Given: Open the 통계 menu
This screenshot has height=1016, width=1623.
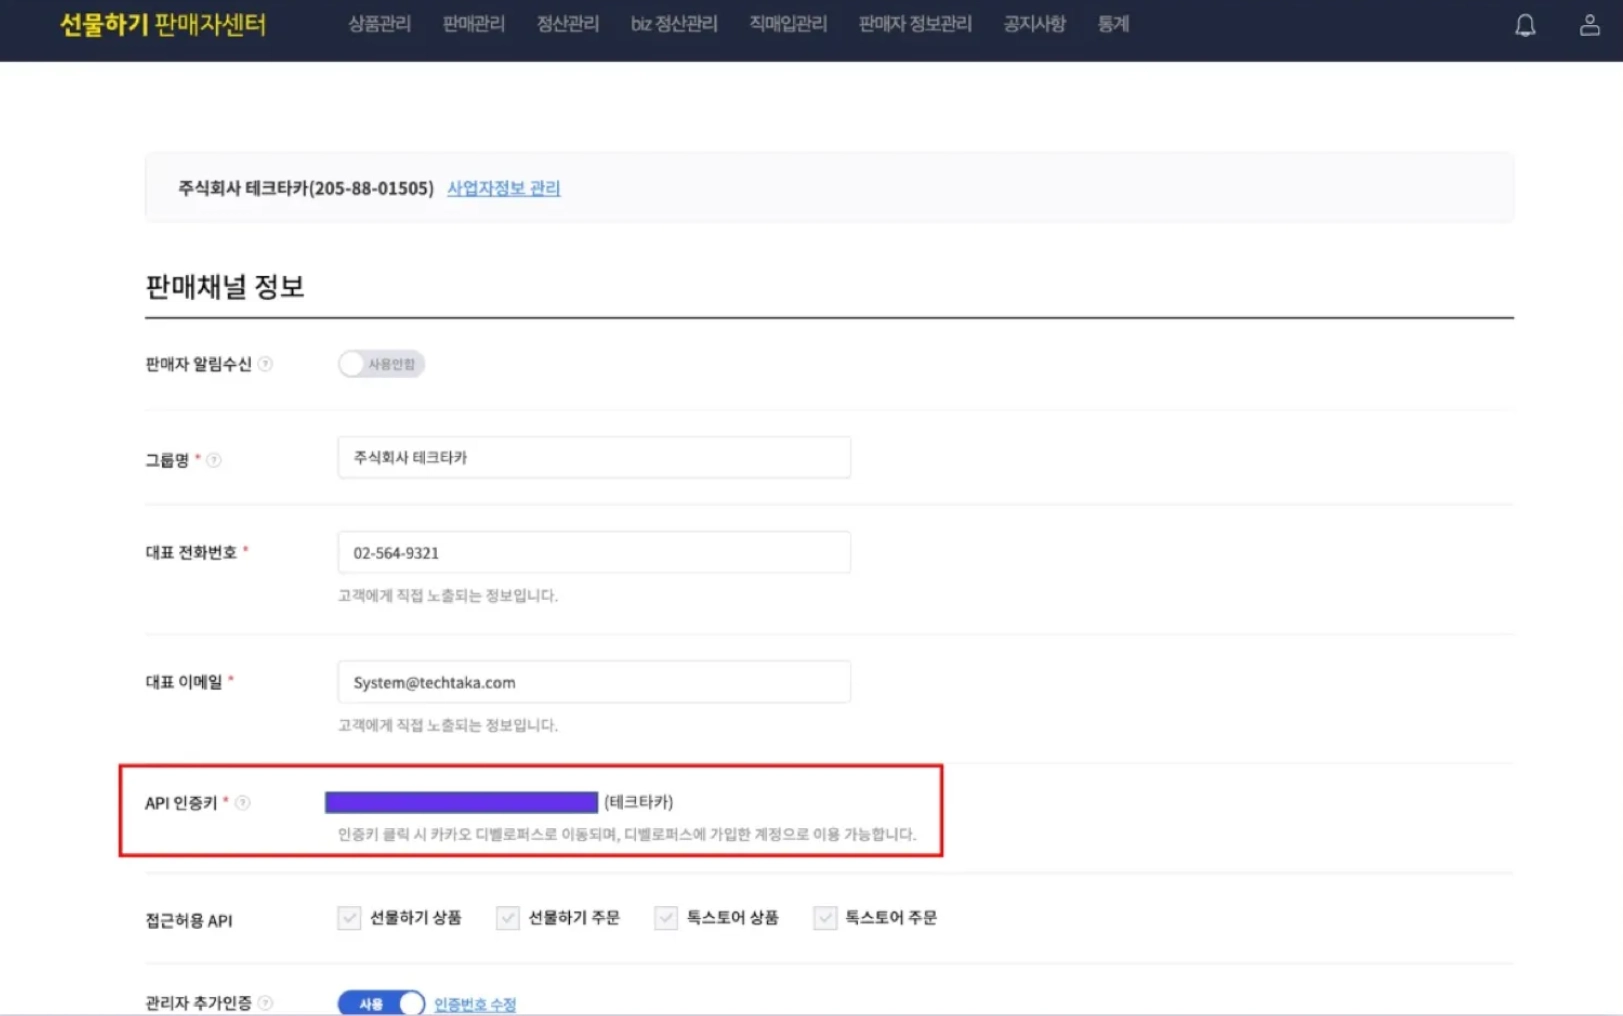Looking at the screenshot, I should (1113, 24).
